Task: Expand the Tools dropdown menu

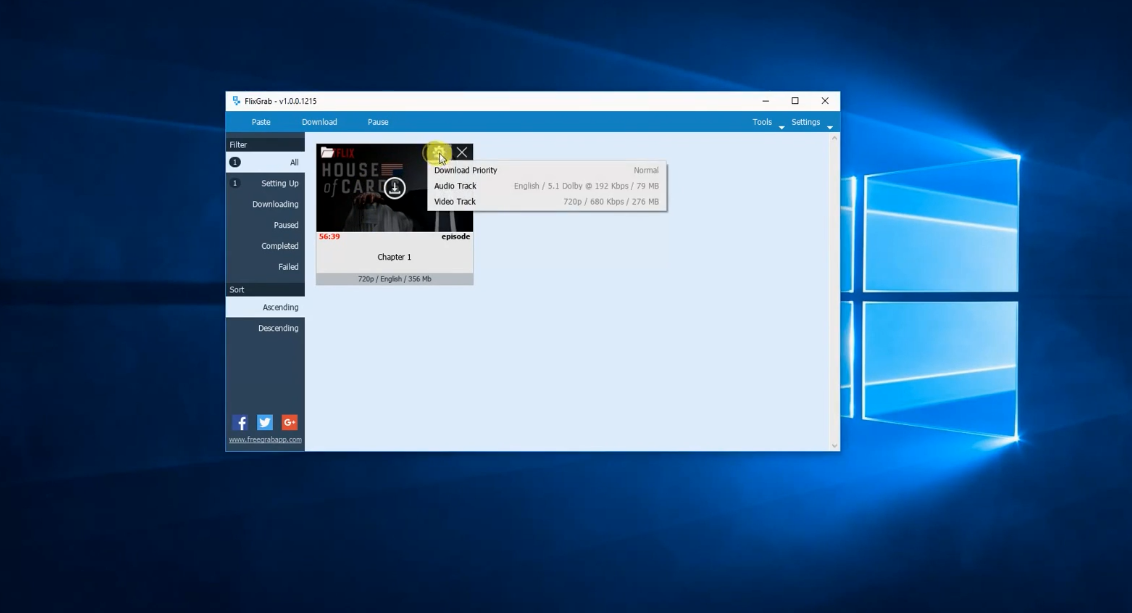Action: pyautogui.click(x=765, y=122)
